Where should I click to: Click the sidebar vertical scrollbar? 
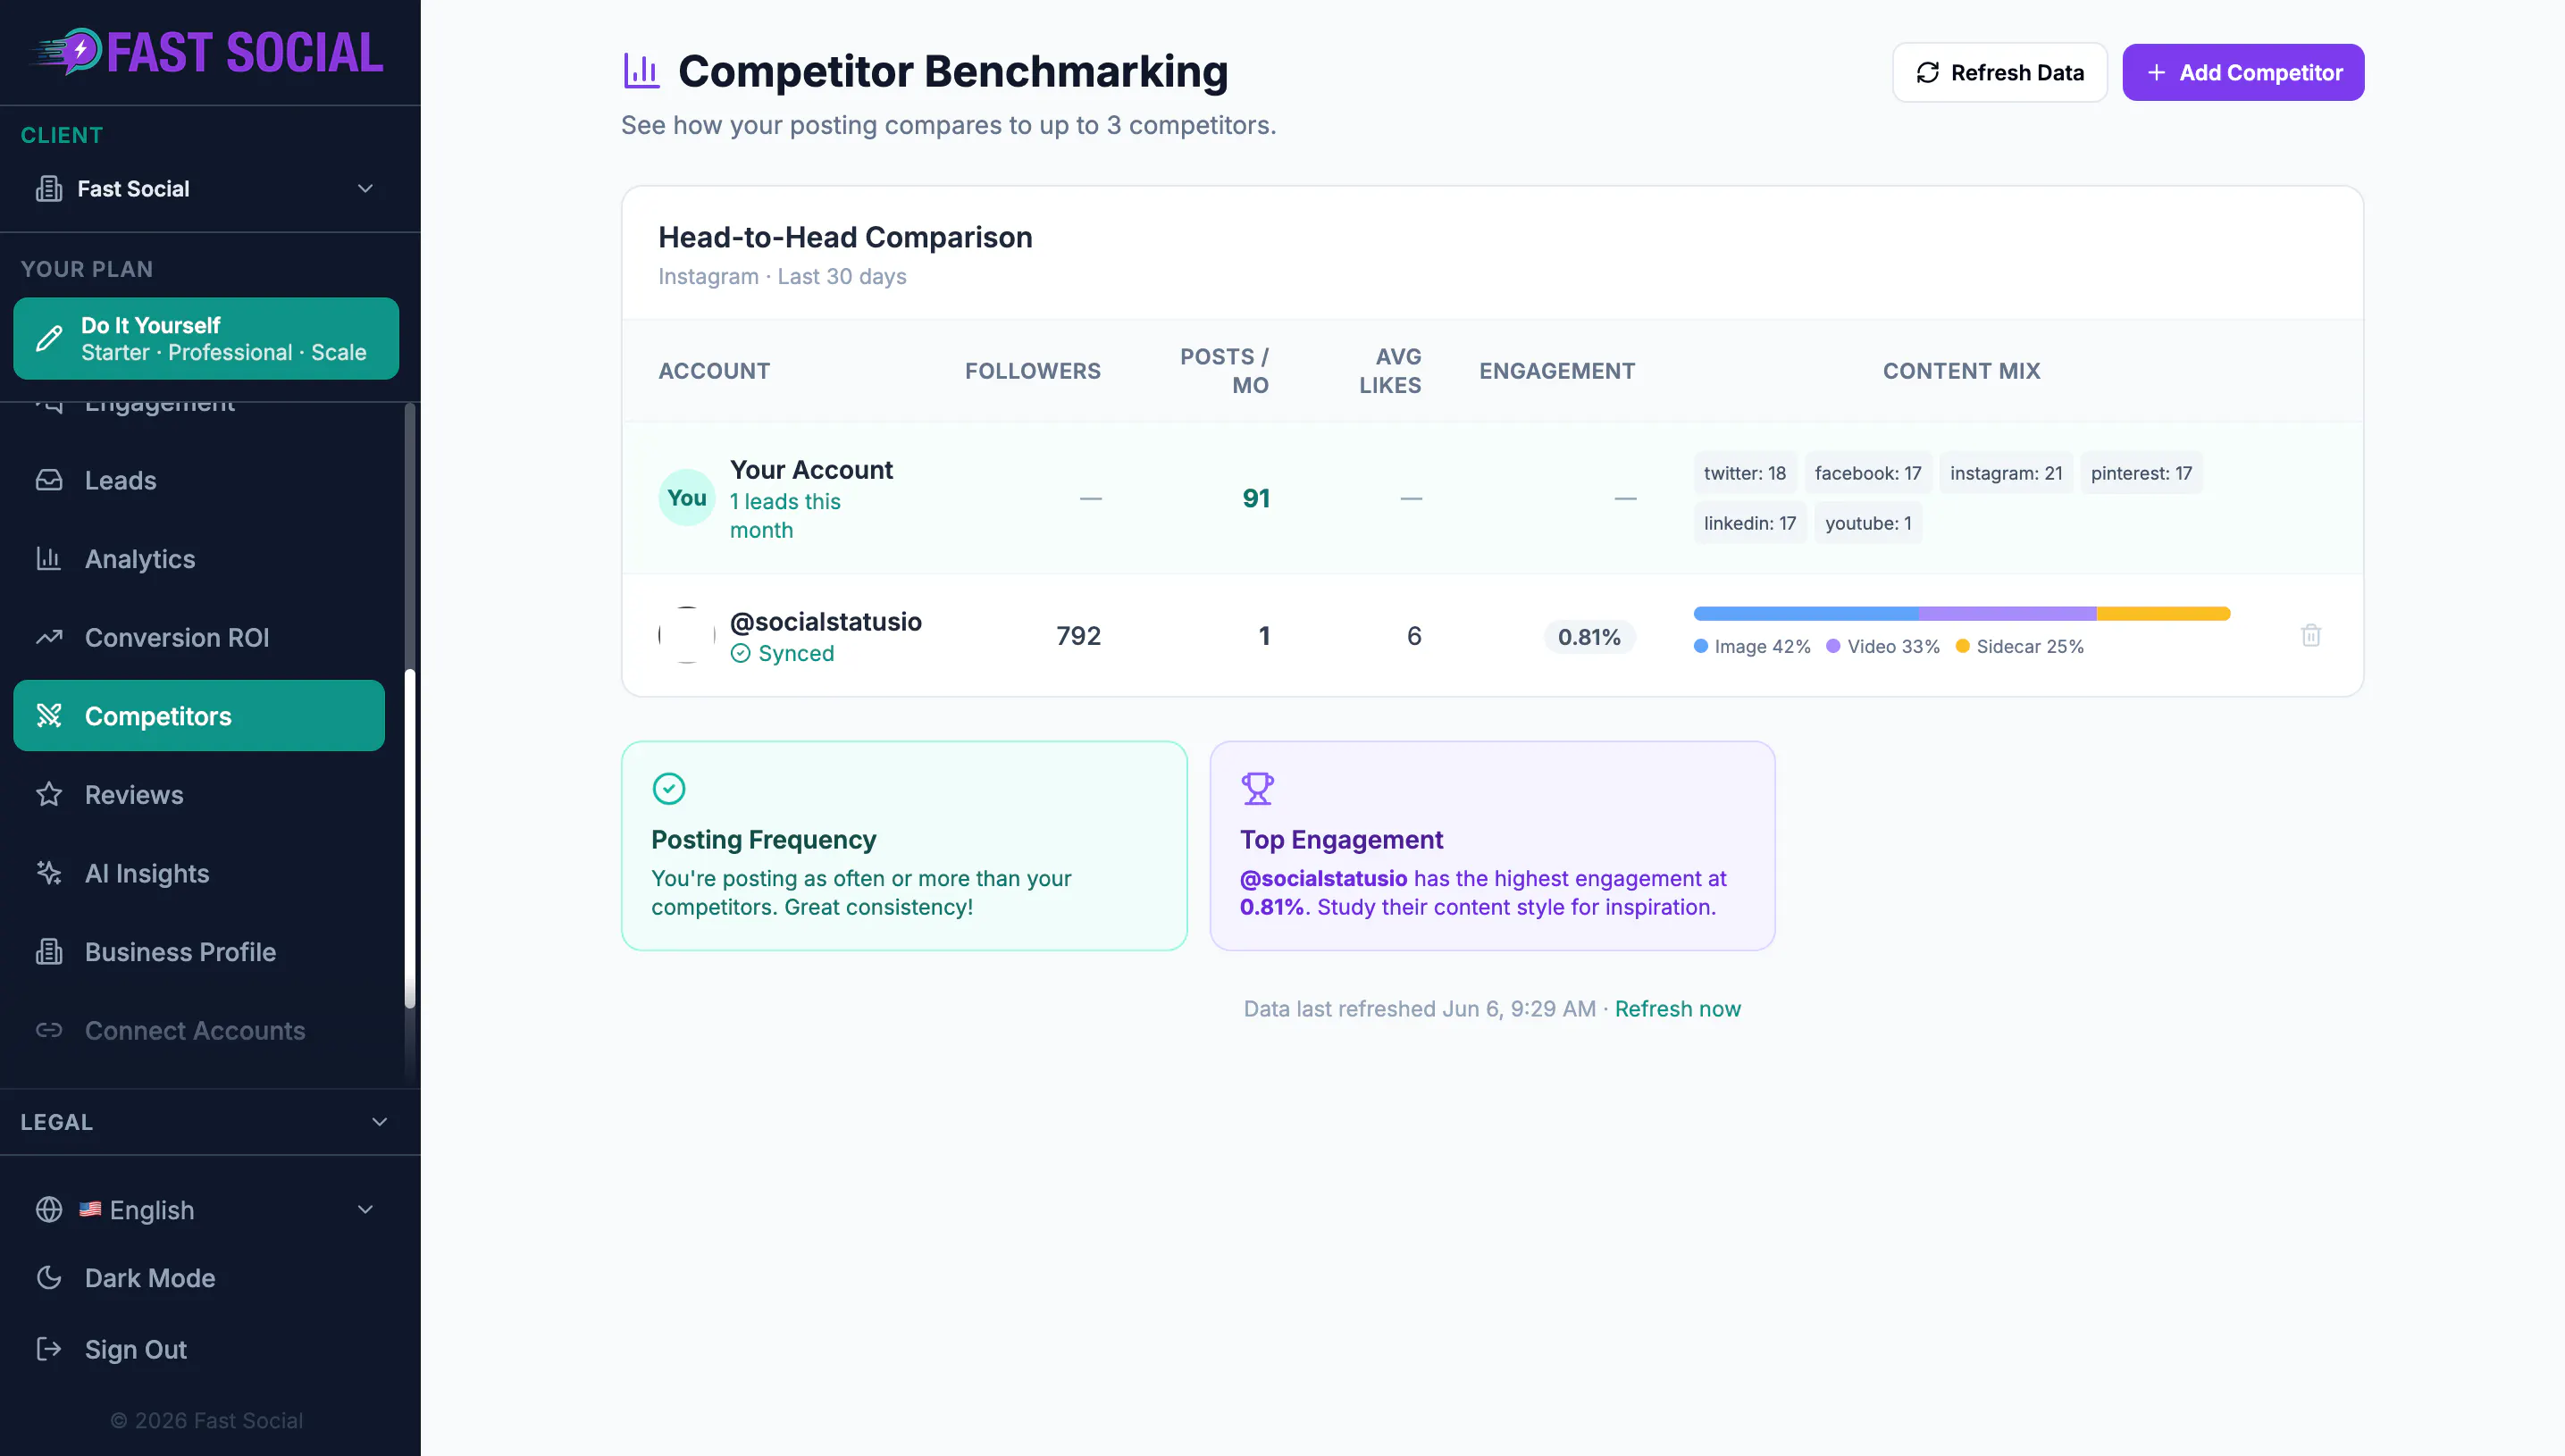[x=409, y=838]
